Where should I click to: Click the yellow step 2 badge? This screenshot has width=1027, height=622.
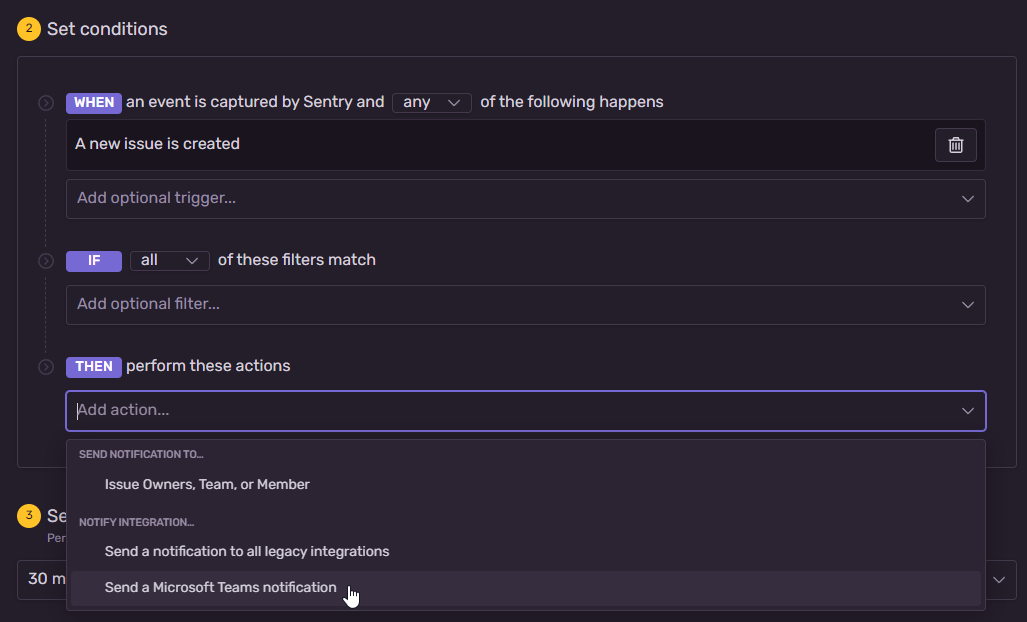coord(29,29)
